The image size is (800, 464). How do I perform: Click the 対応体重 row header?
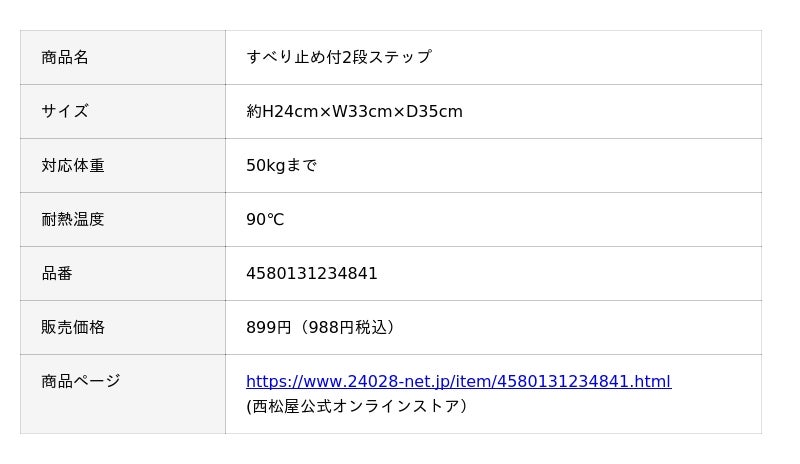[x=73, y=165]
